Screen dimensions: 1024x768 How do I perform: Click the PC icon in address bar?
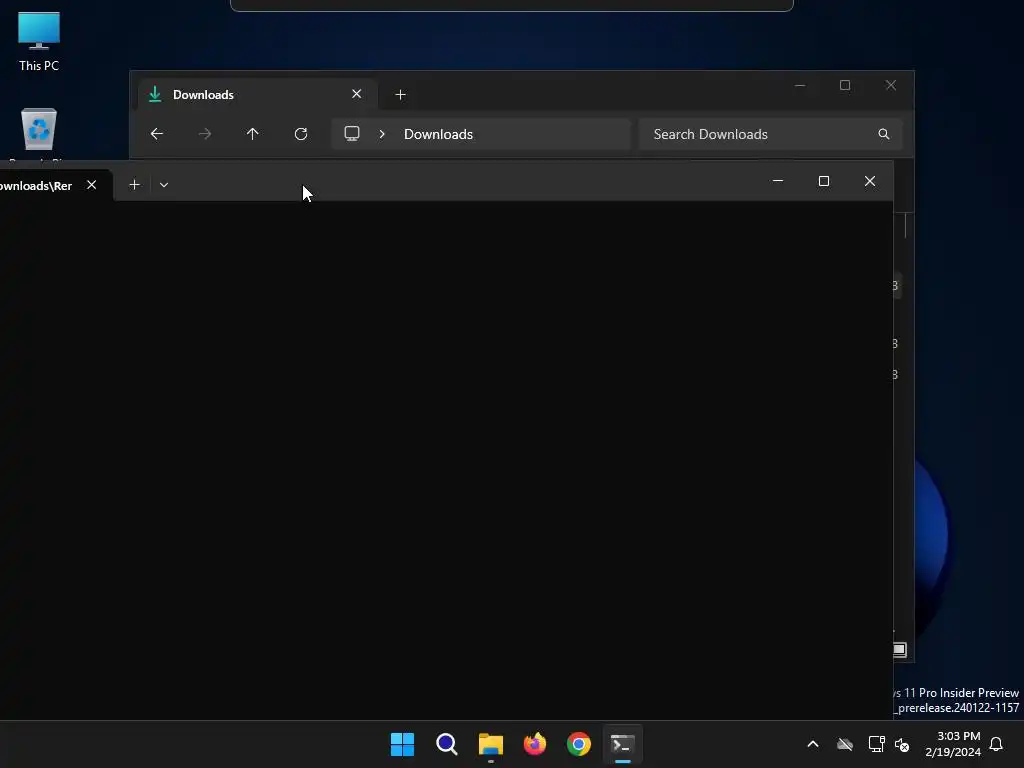tap(352, 134)
